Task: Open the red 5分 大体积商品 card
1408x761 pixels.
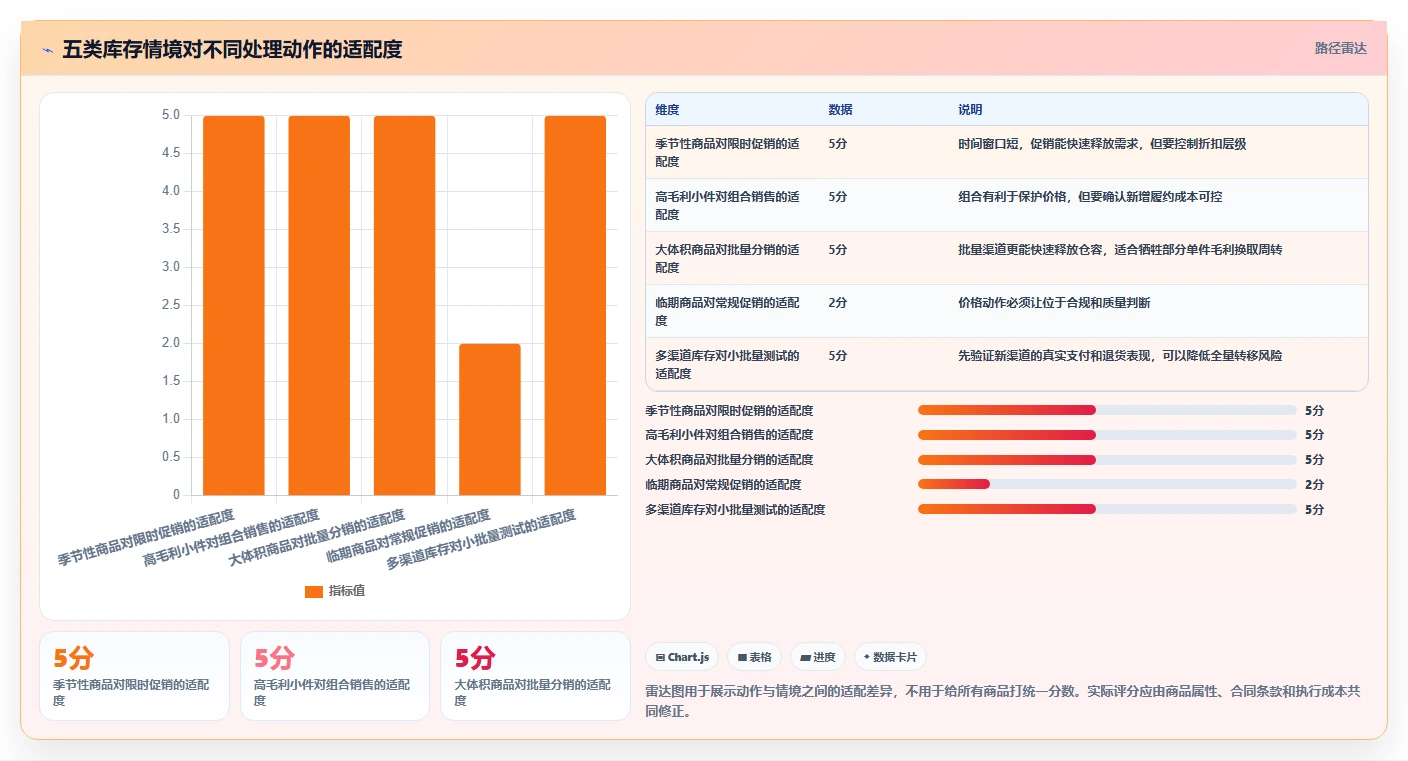Action: 535,675
